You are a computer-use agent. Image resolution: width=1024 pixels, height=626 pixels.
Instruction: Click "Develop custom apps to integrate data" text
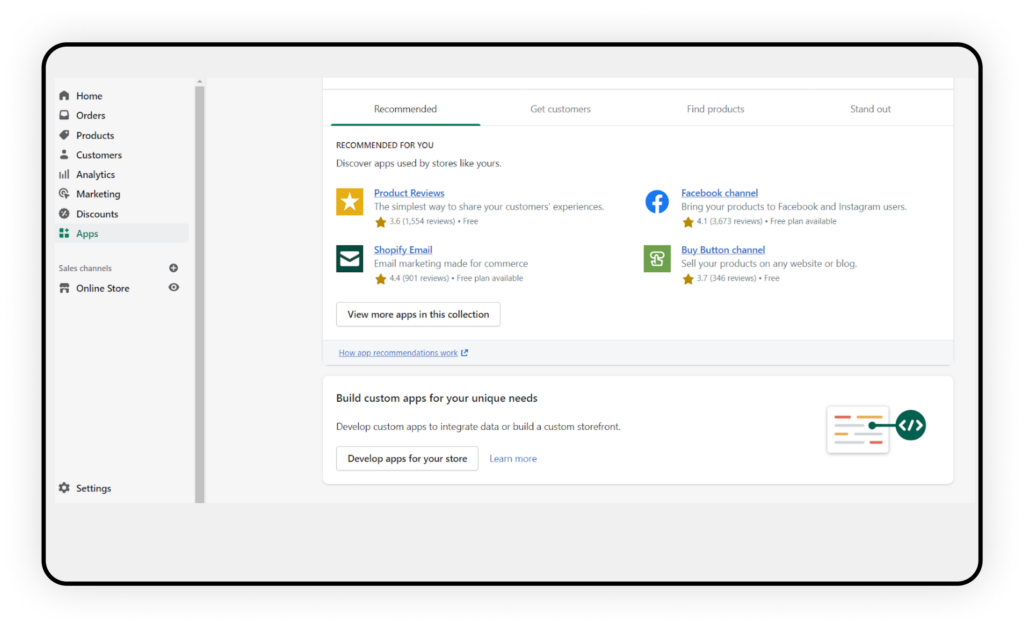(478, 426)
